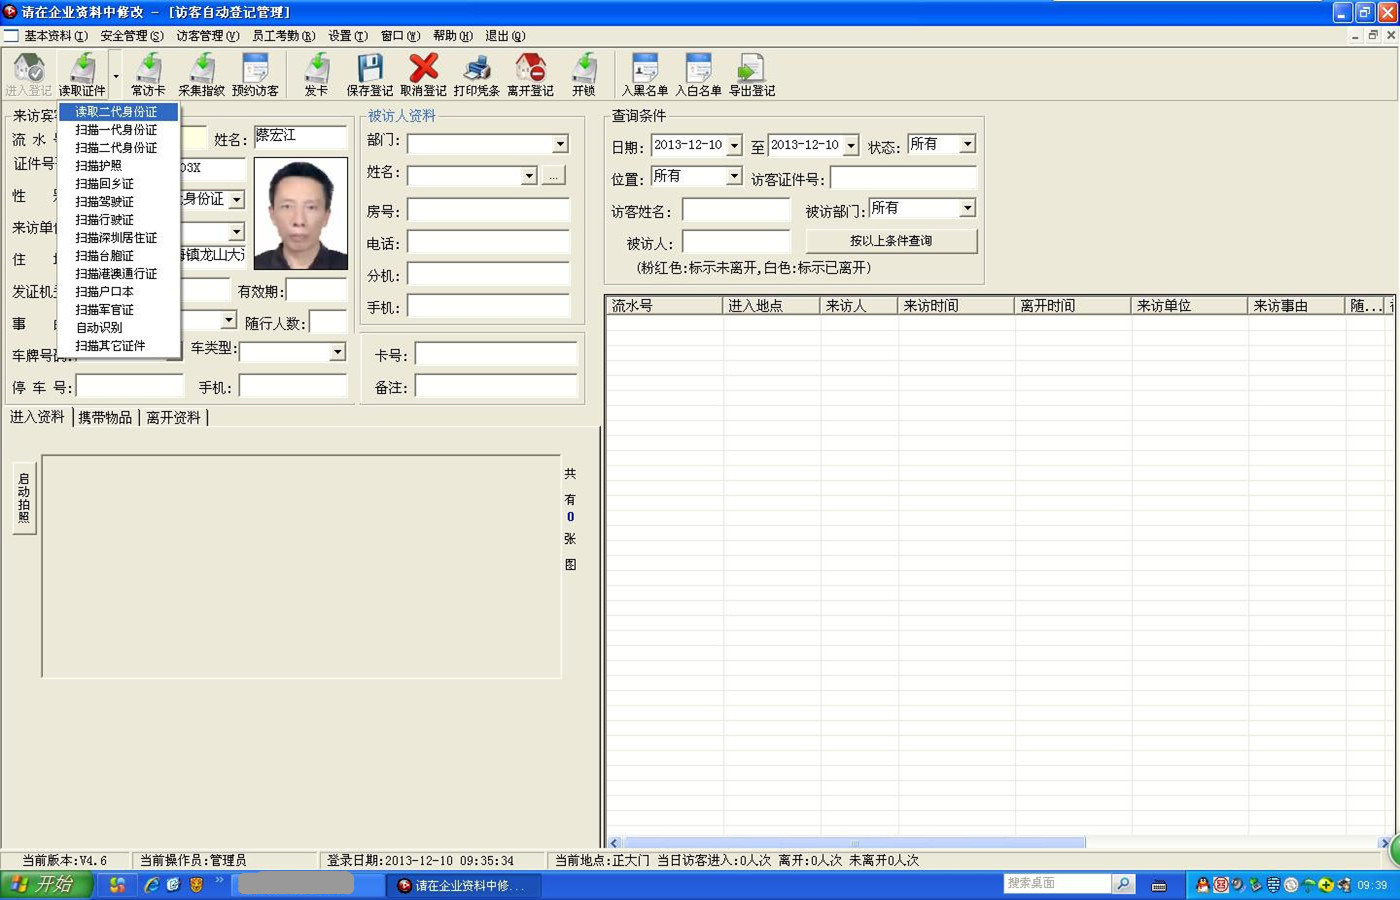This screenshot has height=900, width=1400.
Task: Click the 开锁 toolbar icon
Action: coord(584,75)
